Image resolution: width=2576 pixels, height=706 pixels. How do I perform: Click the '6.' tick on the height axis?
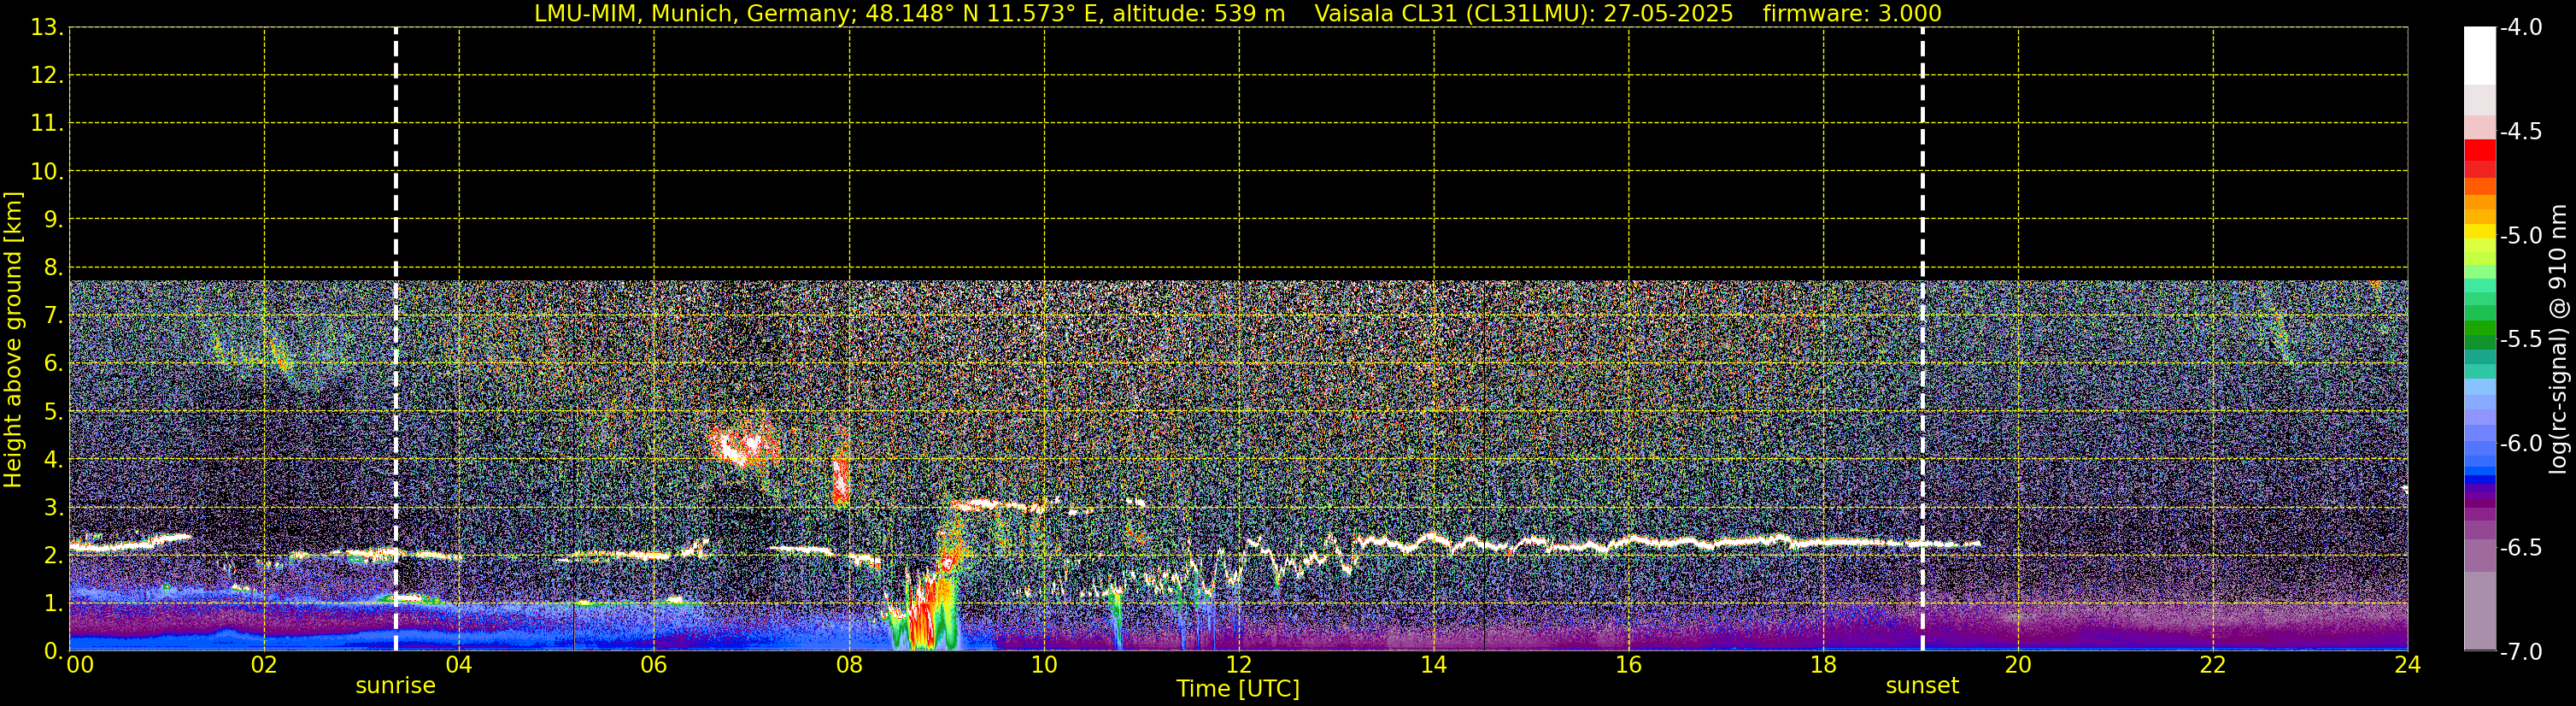coord(53,364)
